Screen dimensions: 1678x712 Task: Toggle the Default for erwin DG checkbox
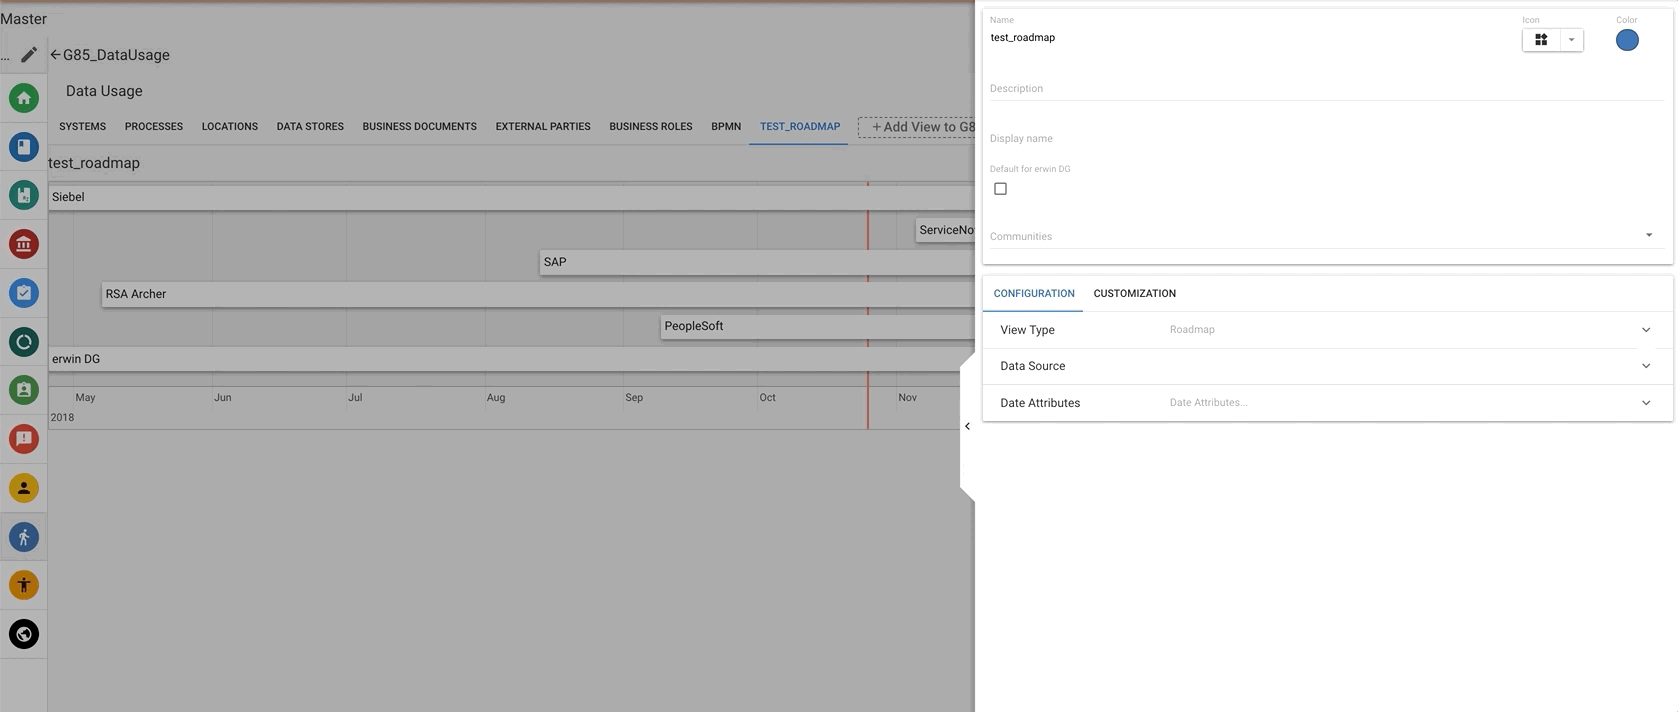[1000, 189]
